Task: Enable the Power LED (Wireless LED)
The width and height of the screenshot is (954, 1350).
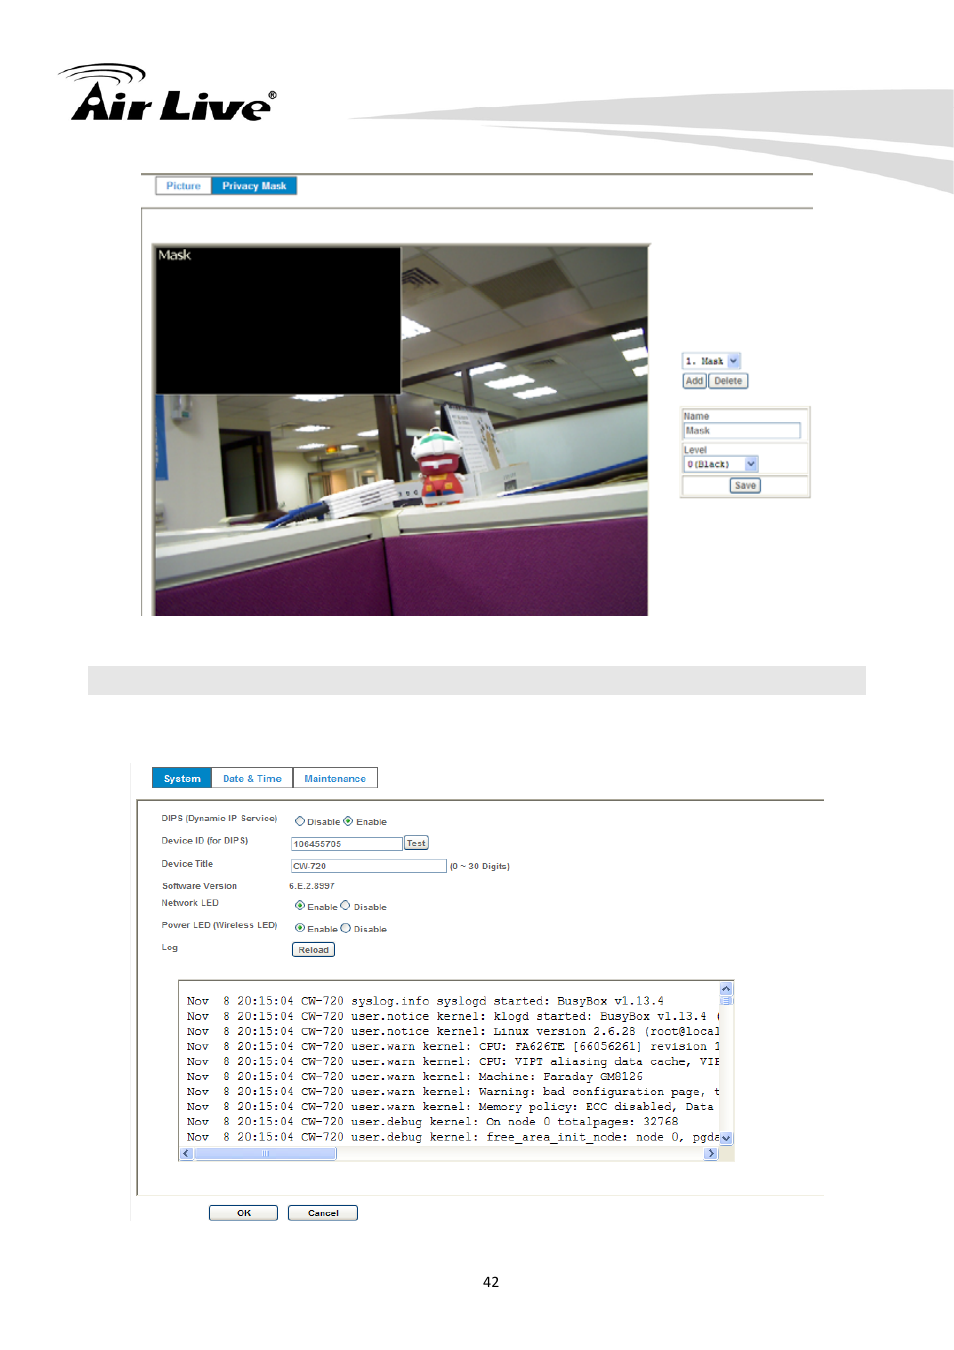Action: tap(299, 928)
